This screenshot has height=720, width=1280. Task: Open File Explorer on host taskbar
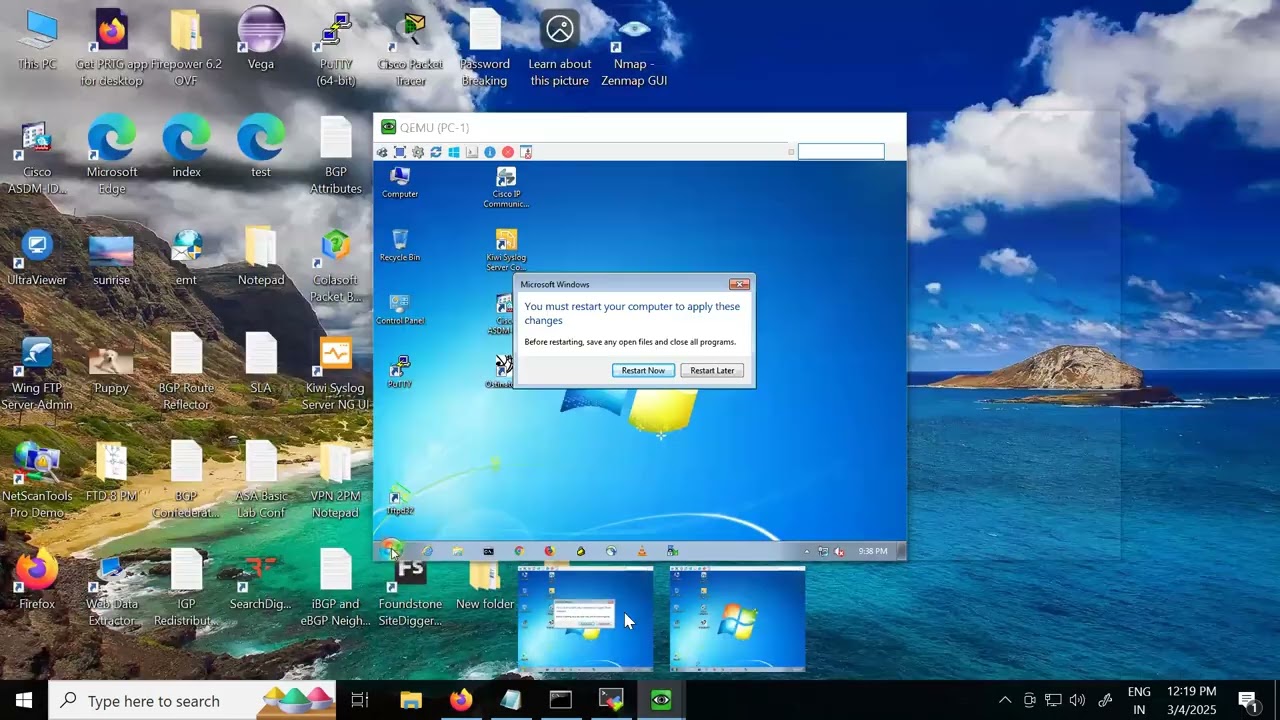(x=411, y=700)
